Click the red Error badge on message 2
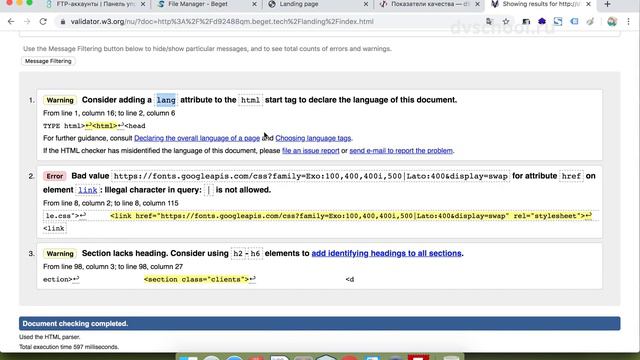The image size is (640, 360). [x=55, y=176]
